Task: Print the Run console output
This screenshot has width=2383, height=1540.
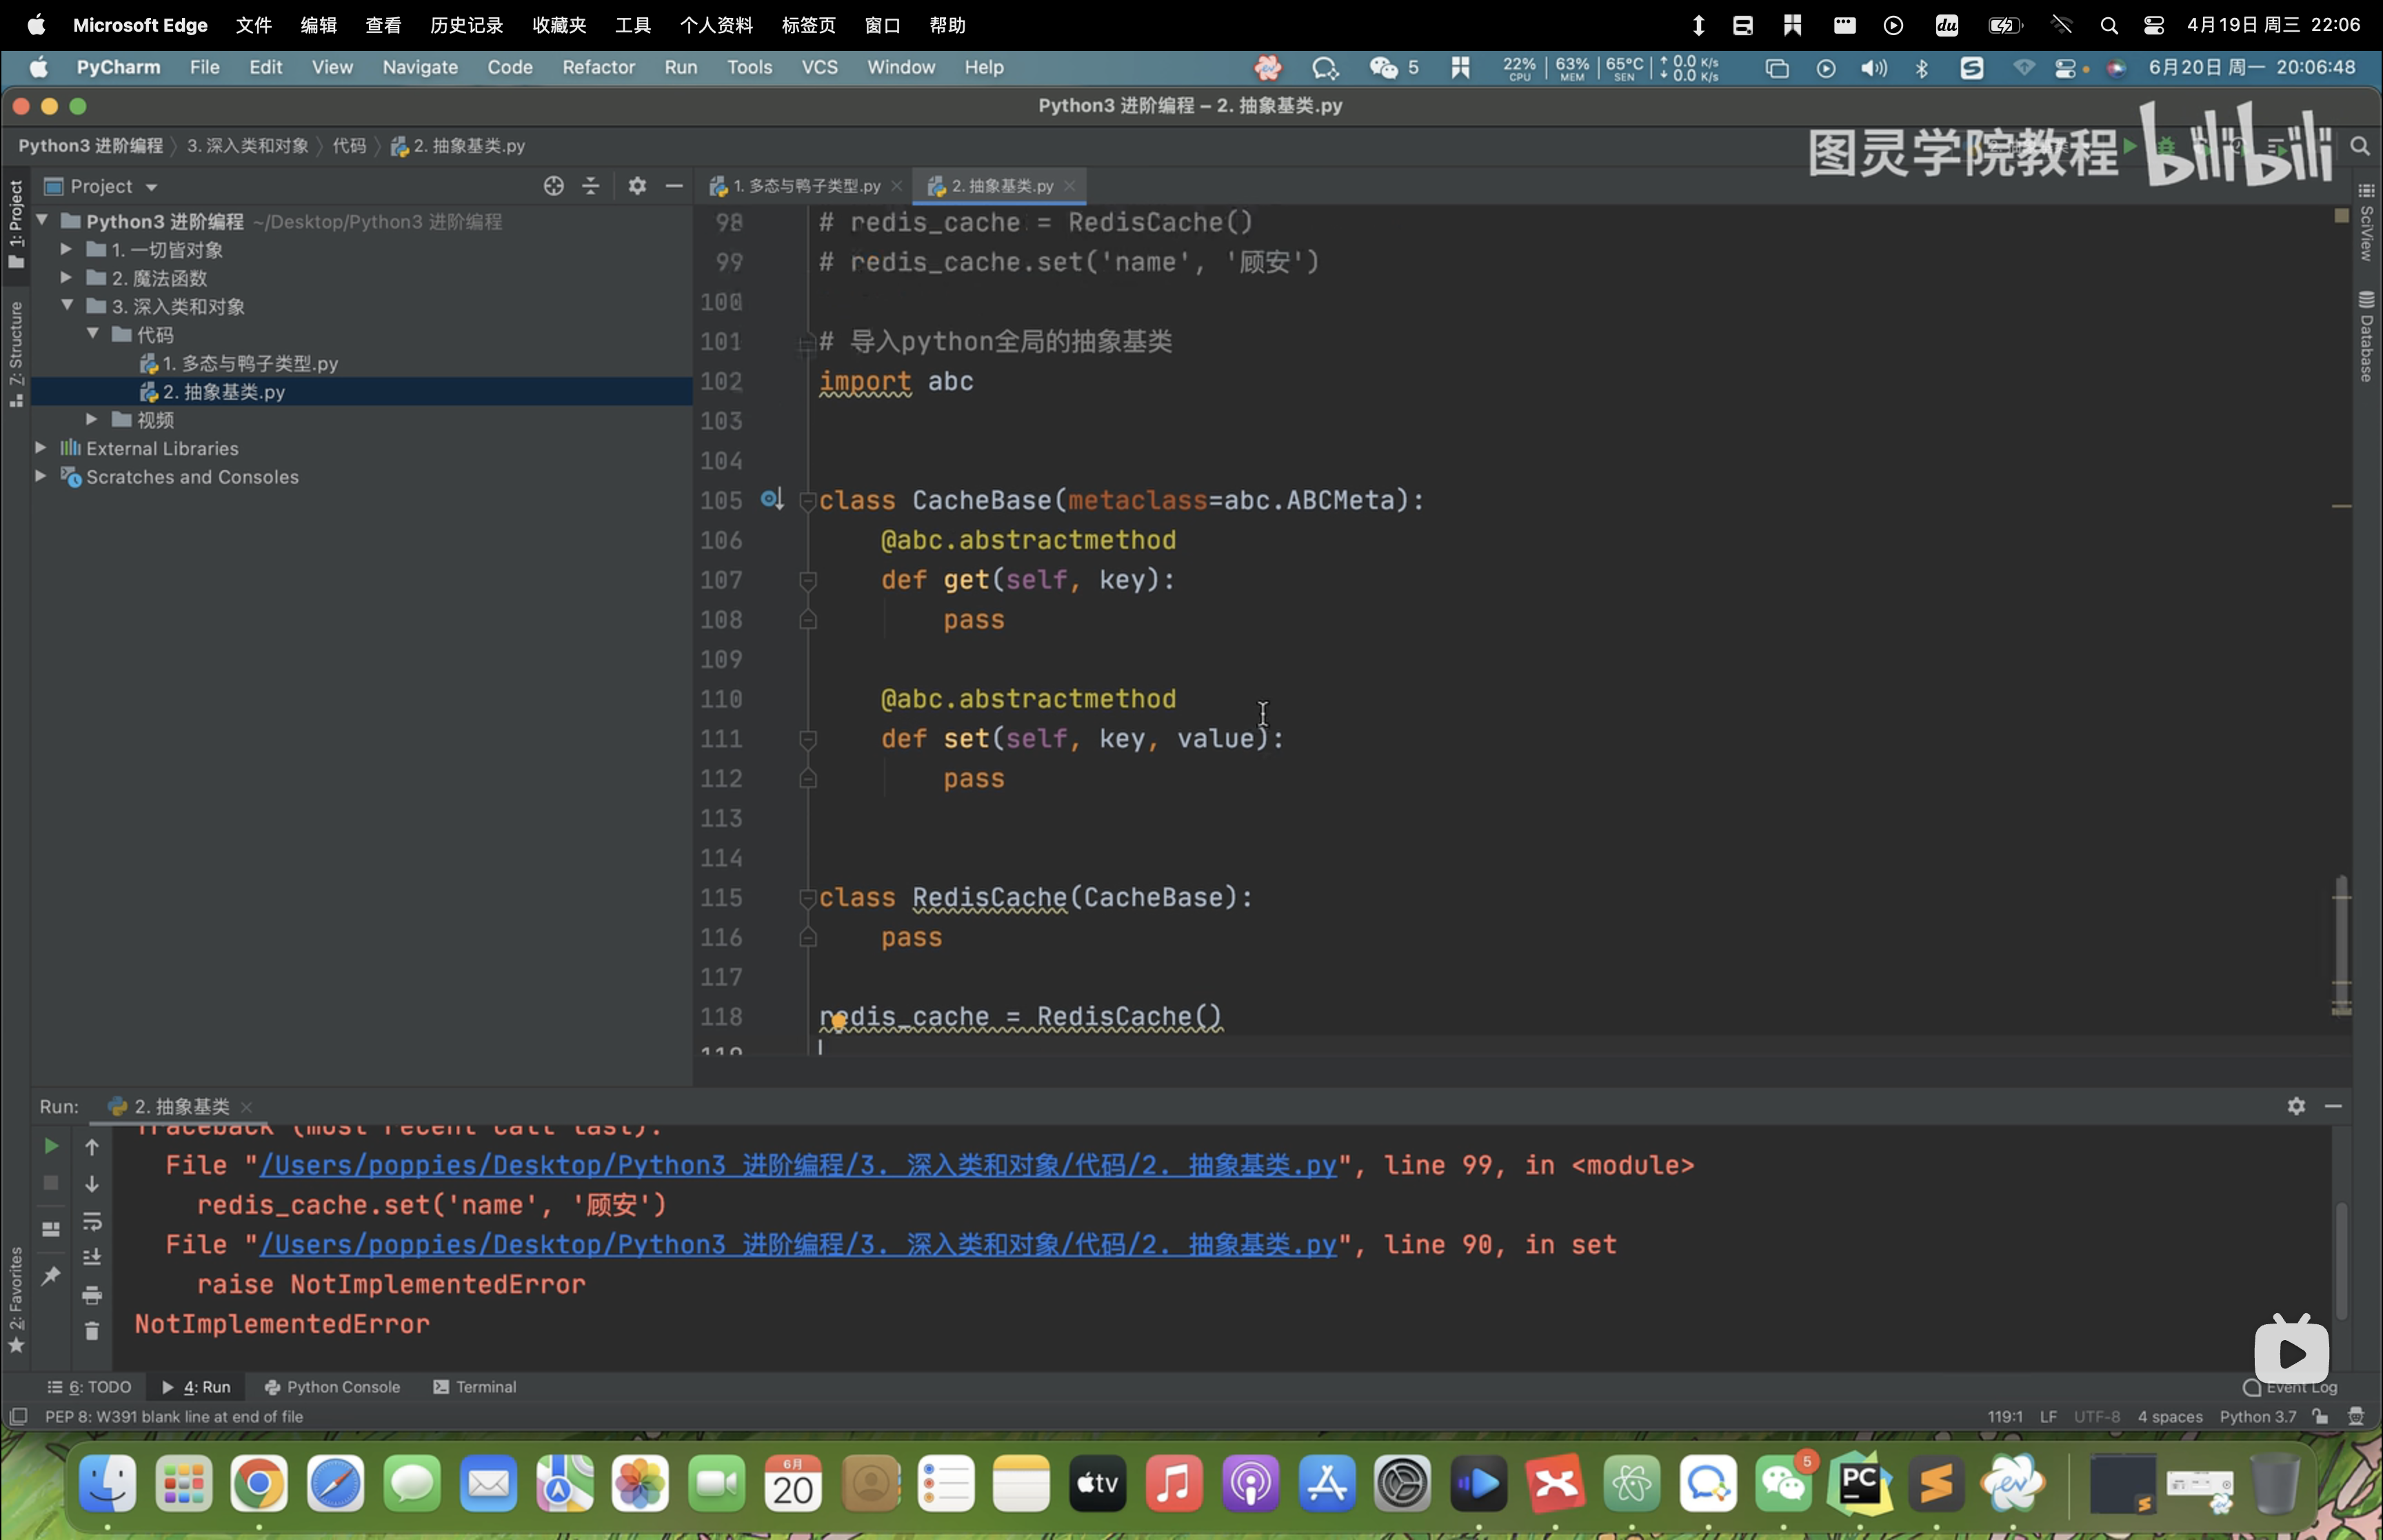Action: click(x=92, y=1295)
